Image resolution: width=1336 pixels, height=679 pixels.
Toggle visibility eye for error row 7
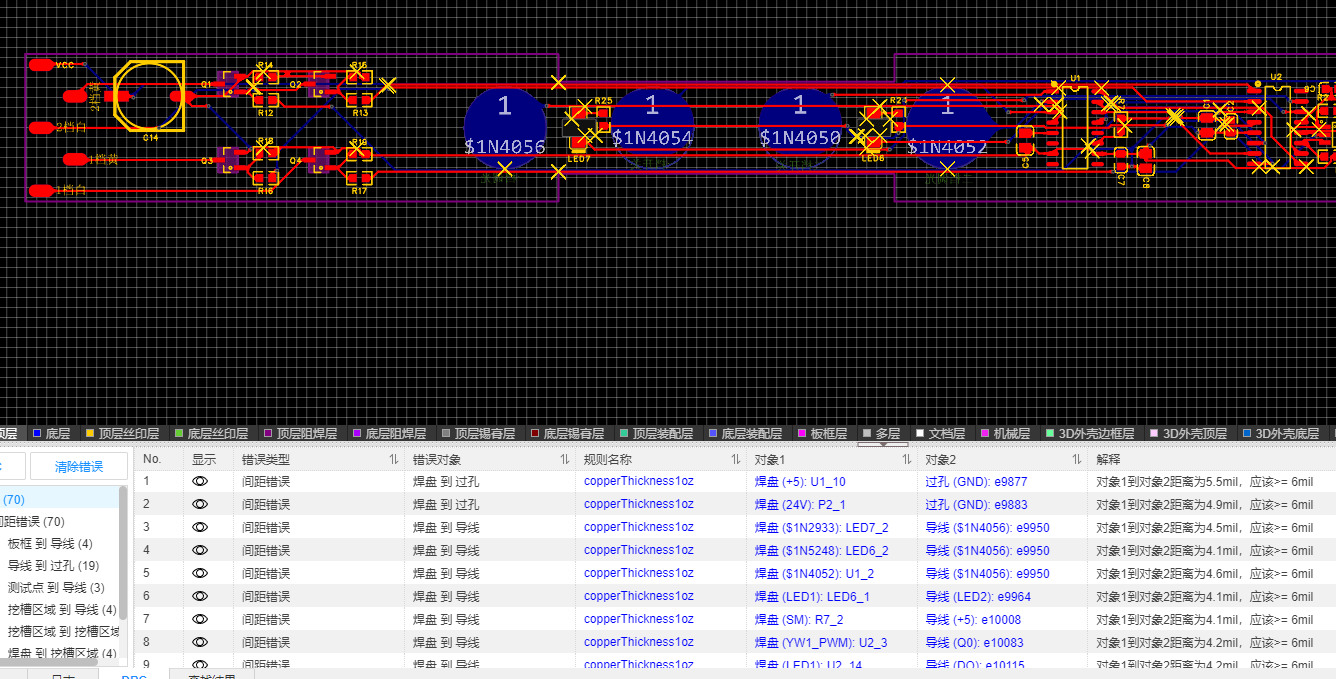click(x=200, y=620)
